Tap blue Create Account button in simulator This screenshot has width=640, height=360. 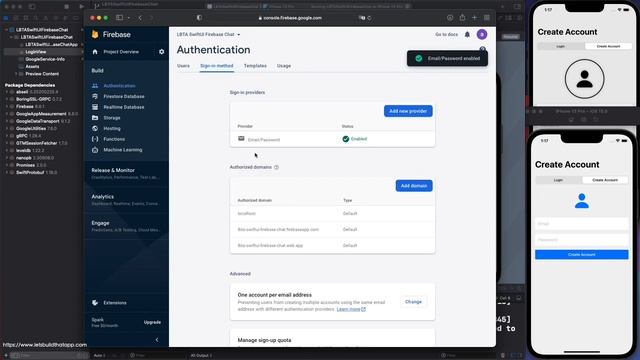(x=582, y=255)
